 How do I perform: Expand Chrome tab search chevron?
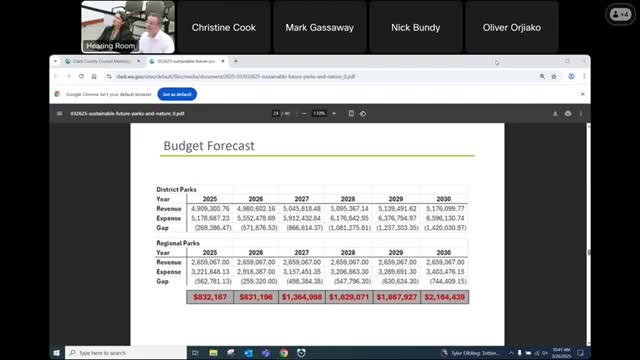point(56,61)
